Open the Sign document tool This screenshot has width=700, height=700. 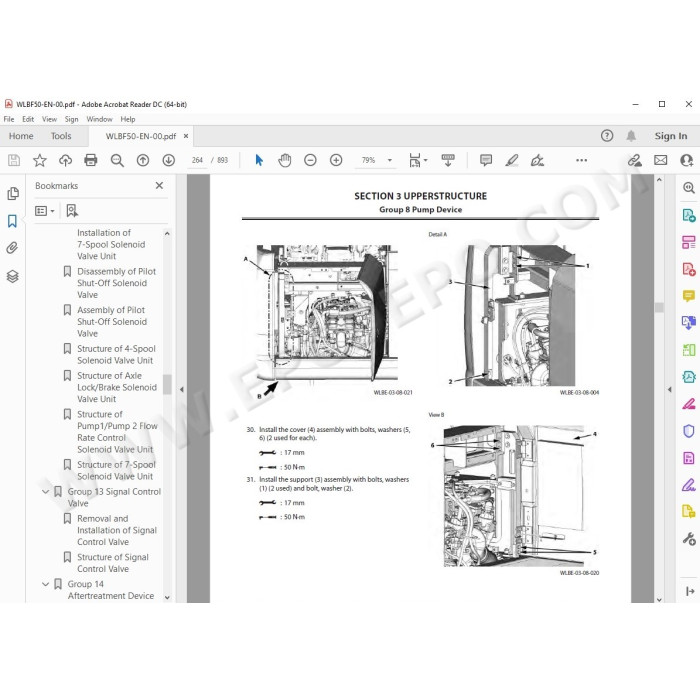pyautogui.click(x=537, y=160)
